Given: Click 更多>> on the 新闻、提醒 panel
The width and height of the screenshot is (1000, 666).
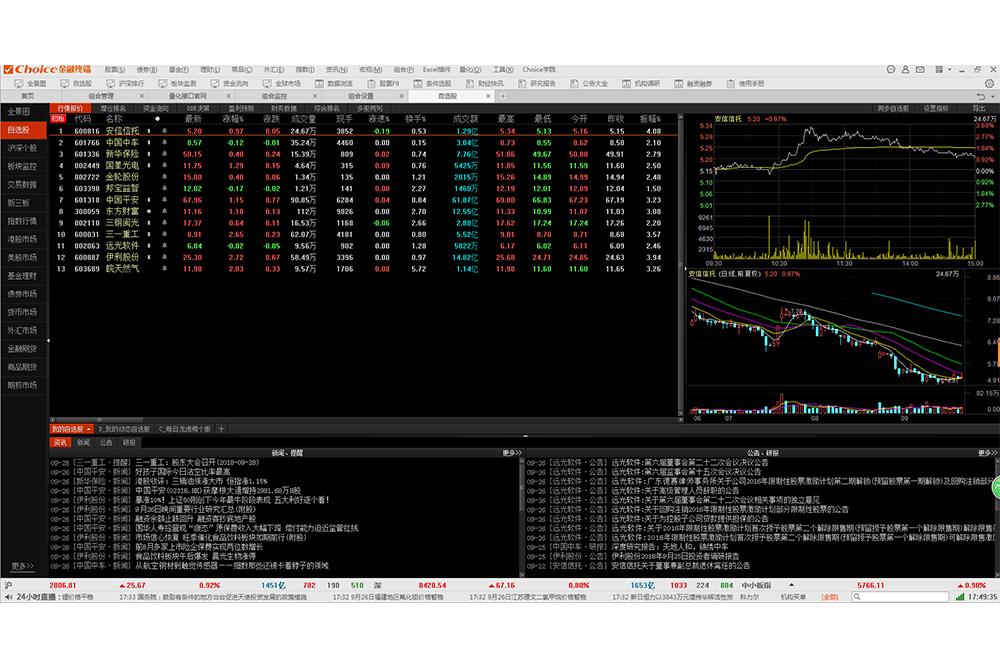Looking at the screenshot, I should coord(511,453).
